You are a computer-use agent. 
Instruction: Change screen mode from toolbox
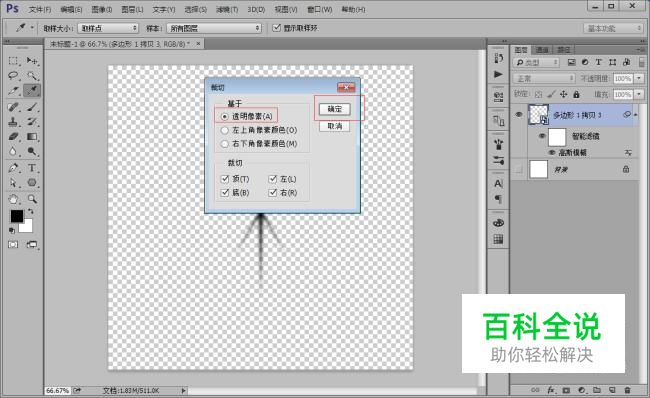(x=32, y=245)
